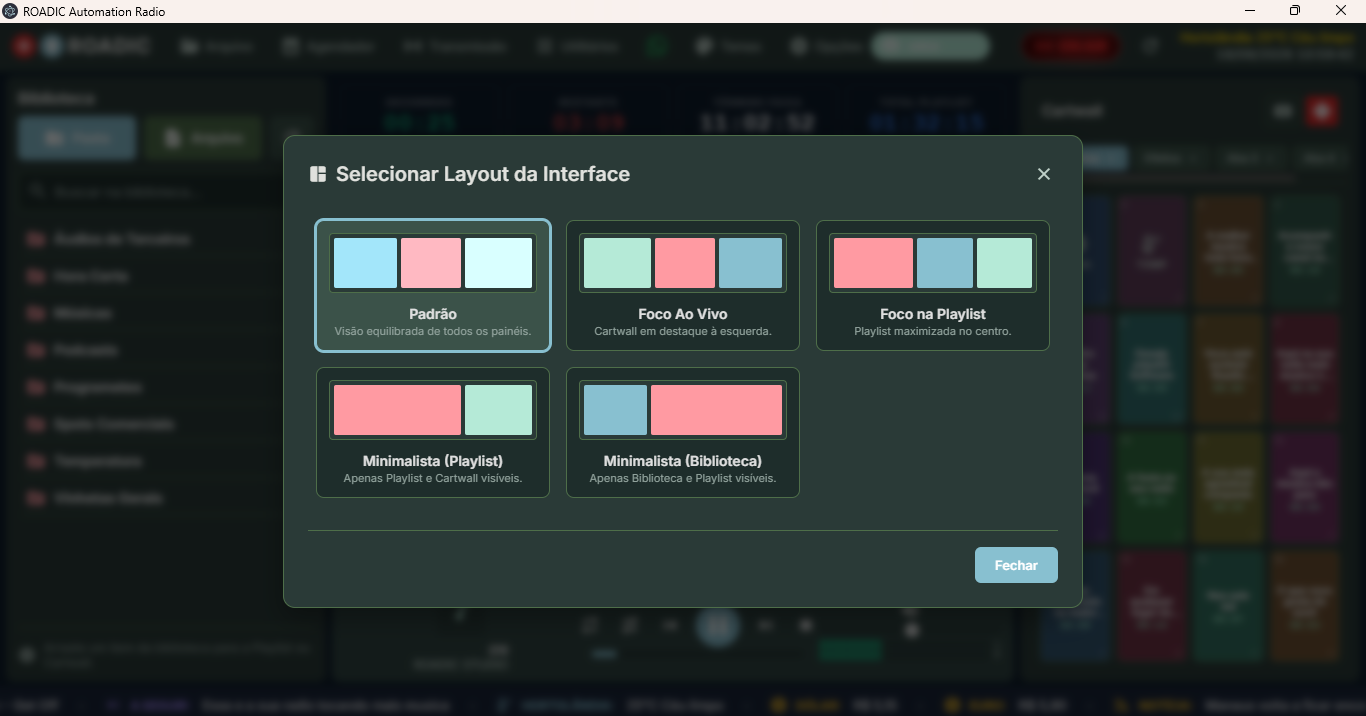Choose the Foco Ao Vivo layout
Screen dimensions: 1366x716
pyautogui.click(x=683, y=285)
